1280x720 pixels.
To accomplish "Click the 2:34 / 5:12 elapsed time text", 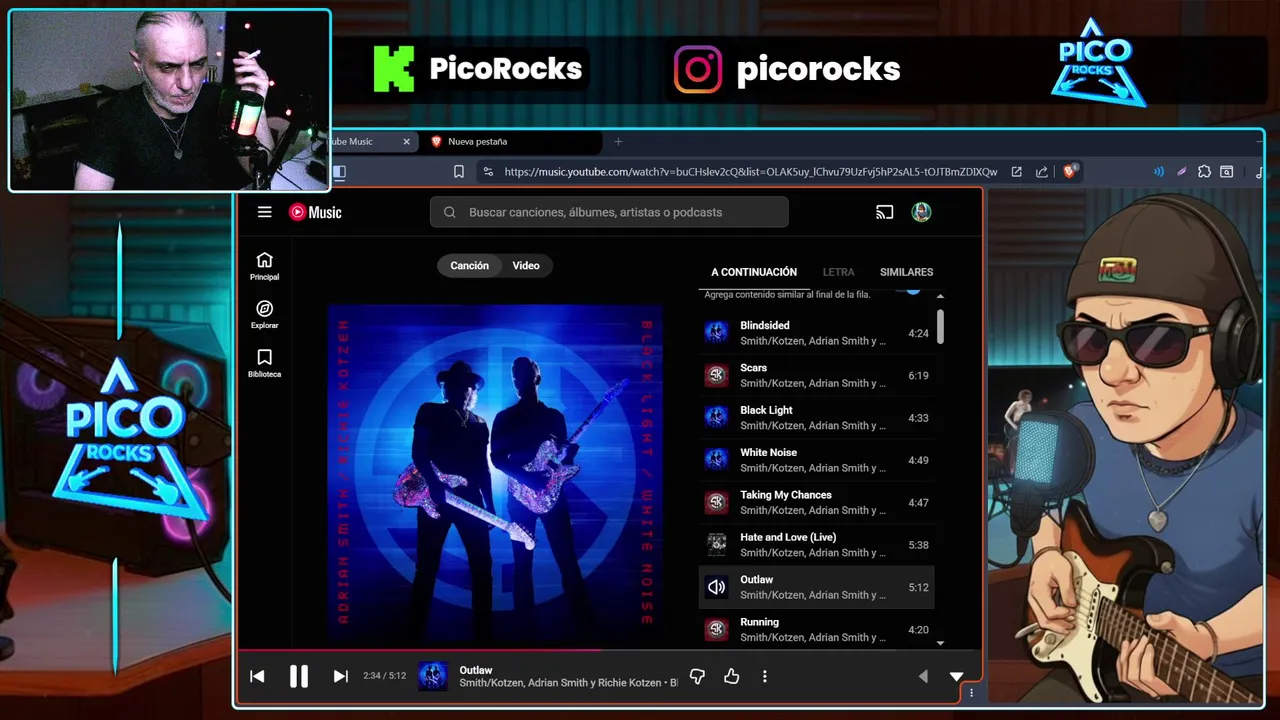I will (384, 676).
